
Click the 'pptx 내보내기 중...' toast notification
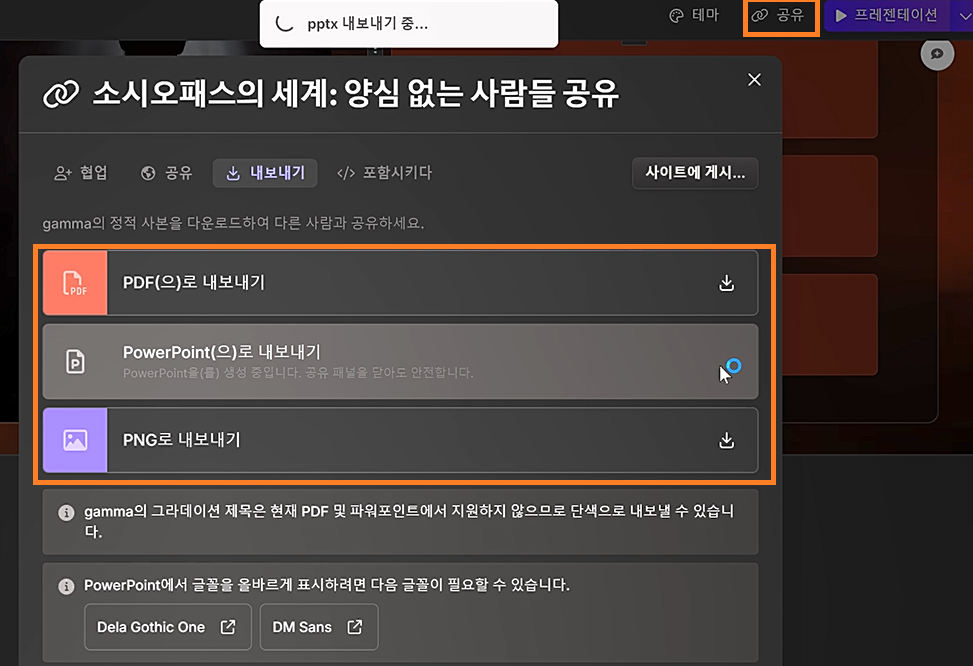(x=408, y=24)
